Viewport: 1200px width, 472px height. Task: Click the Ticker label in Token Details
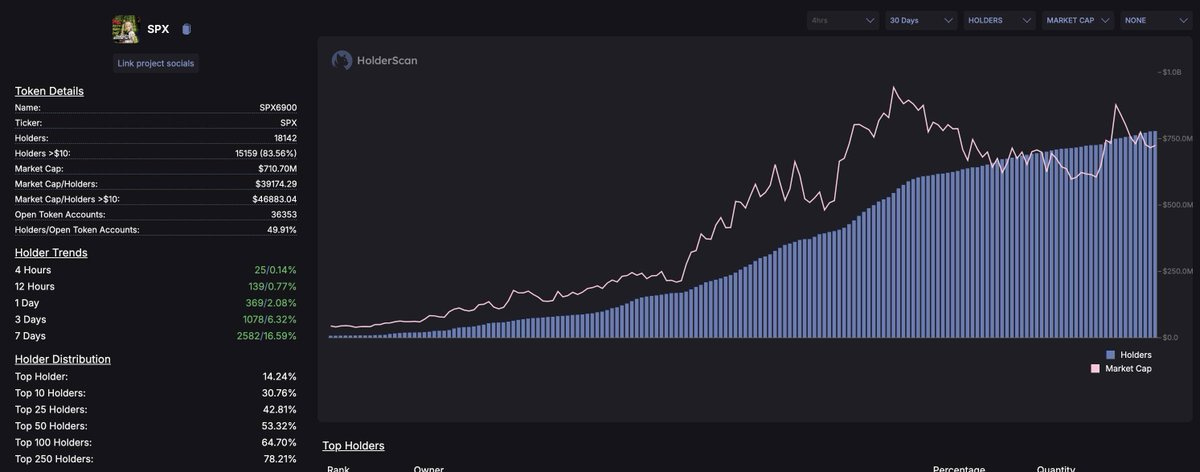pyautogui.click(x=27, y=122)
